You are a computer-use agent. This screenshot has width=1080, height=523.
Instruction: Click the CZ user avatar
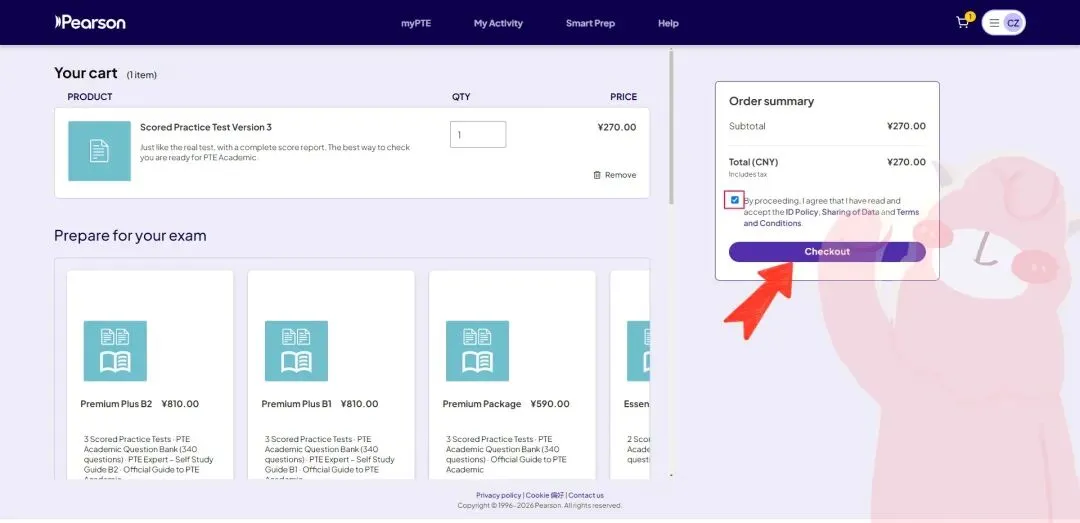pos(1012,23)
